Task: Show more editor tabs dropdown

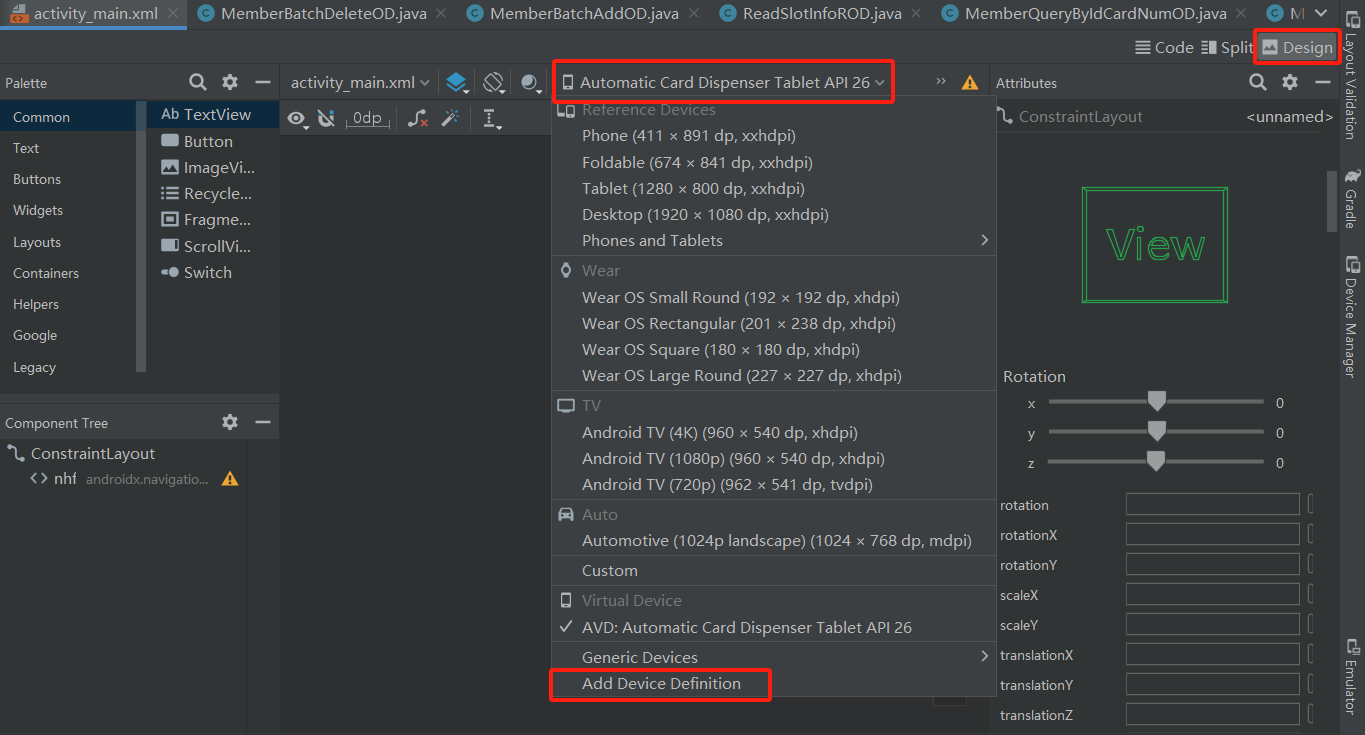Action: tap(1320, 13)
